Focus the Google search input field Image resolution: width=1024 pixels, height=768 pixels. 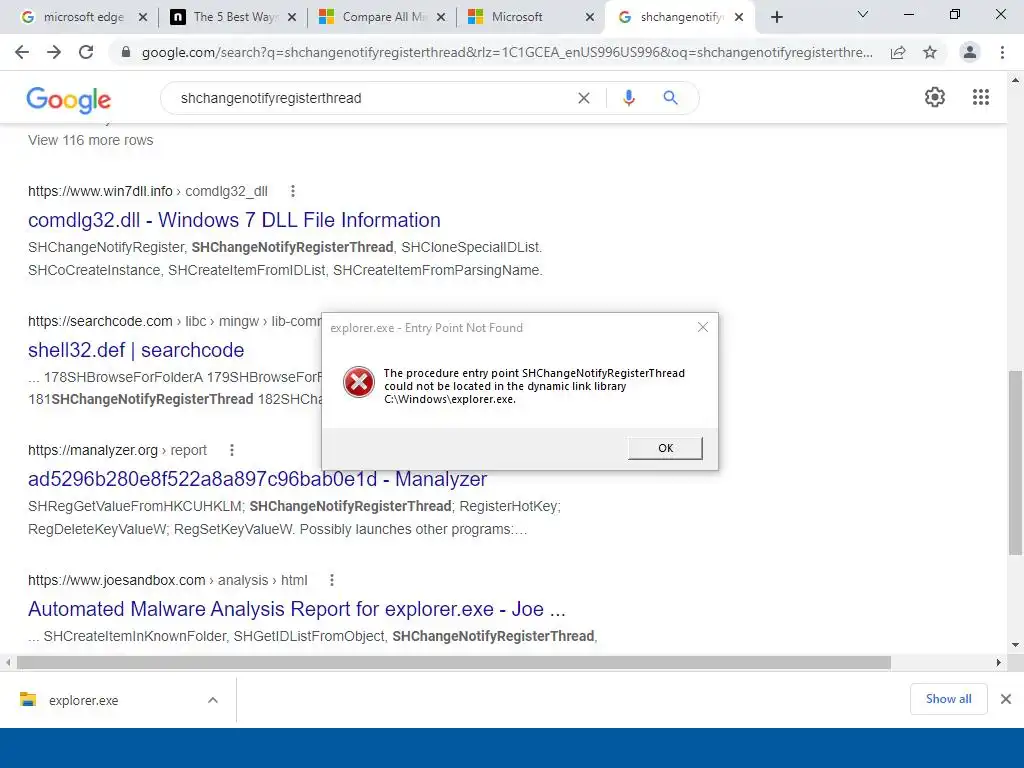(x=372, y=98)
